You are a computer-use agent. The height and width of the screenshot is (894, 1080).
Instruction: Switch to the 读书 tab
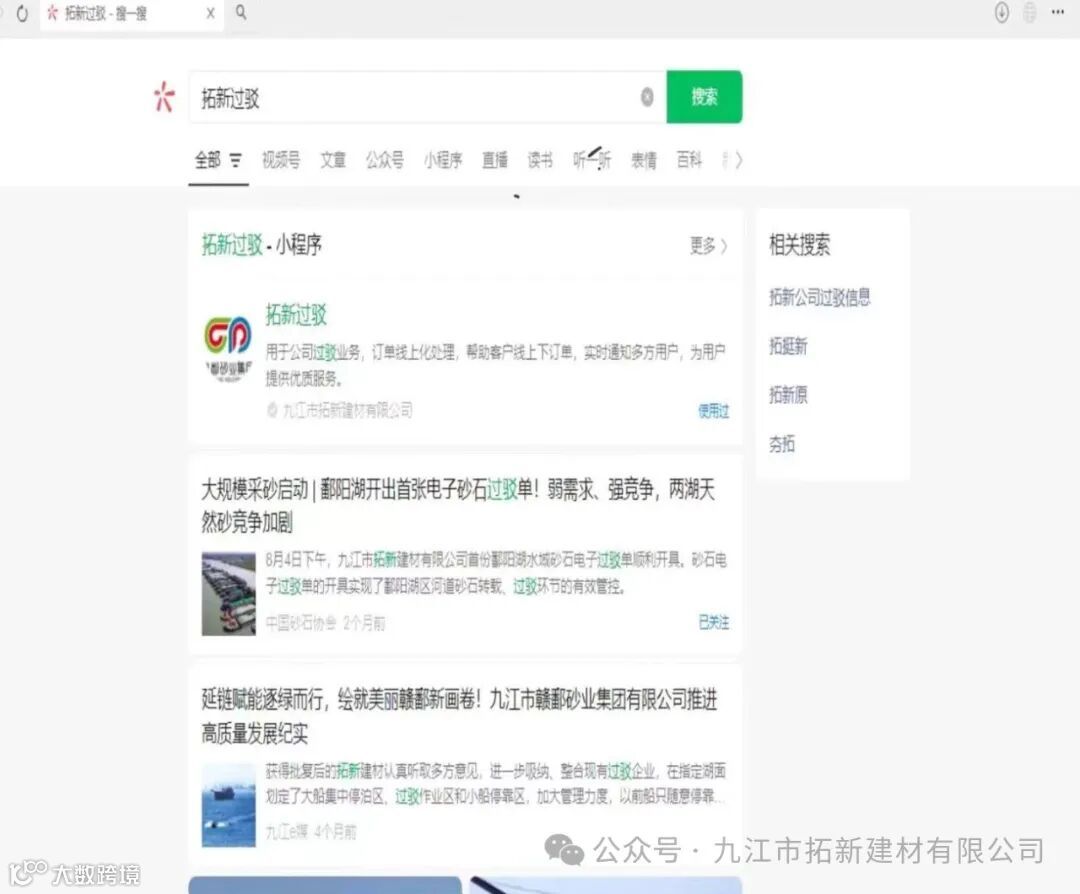tap(540, 160)
